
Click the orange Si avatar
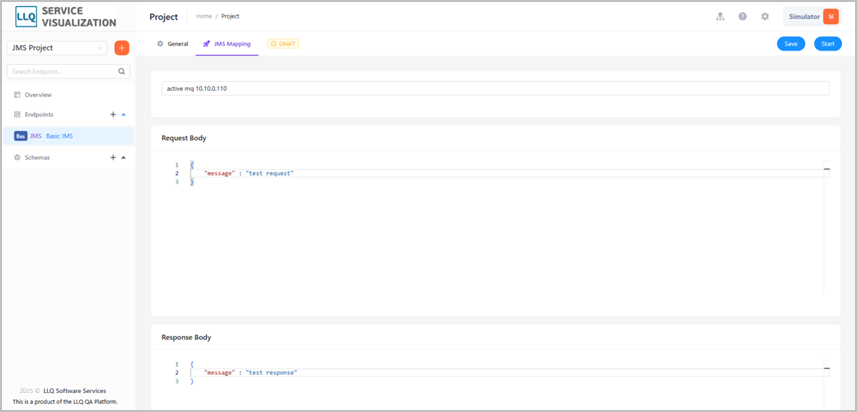click(831, 16)
